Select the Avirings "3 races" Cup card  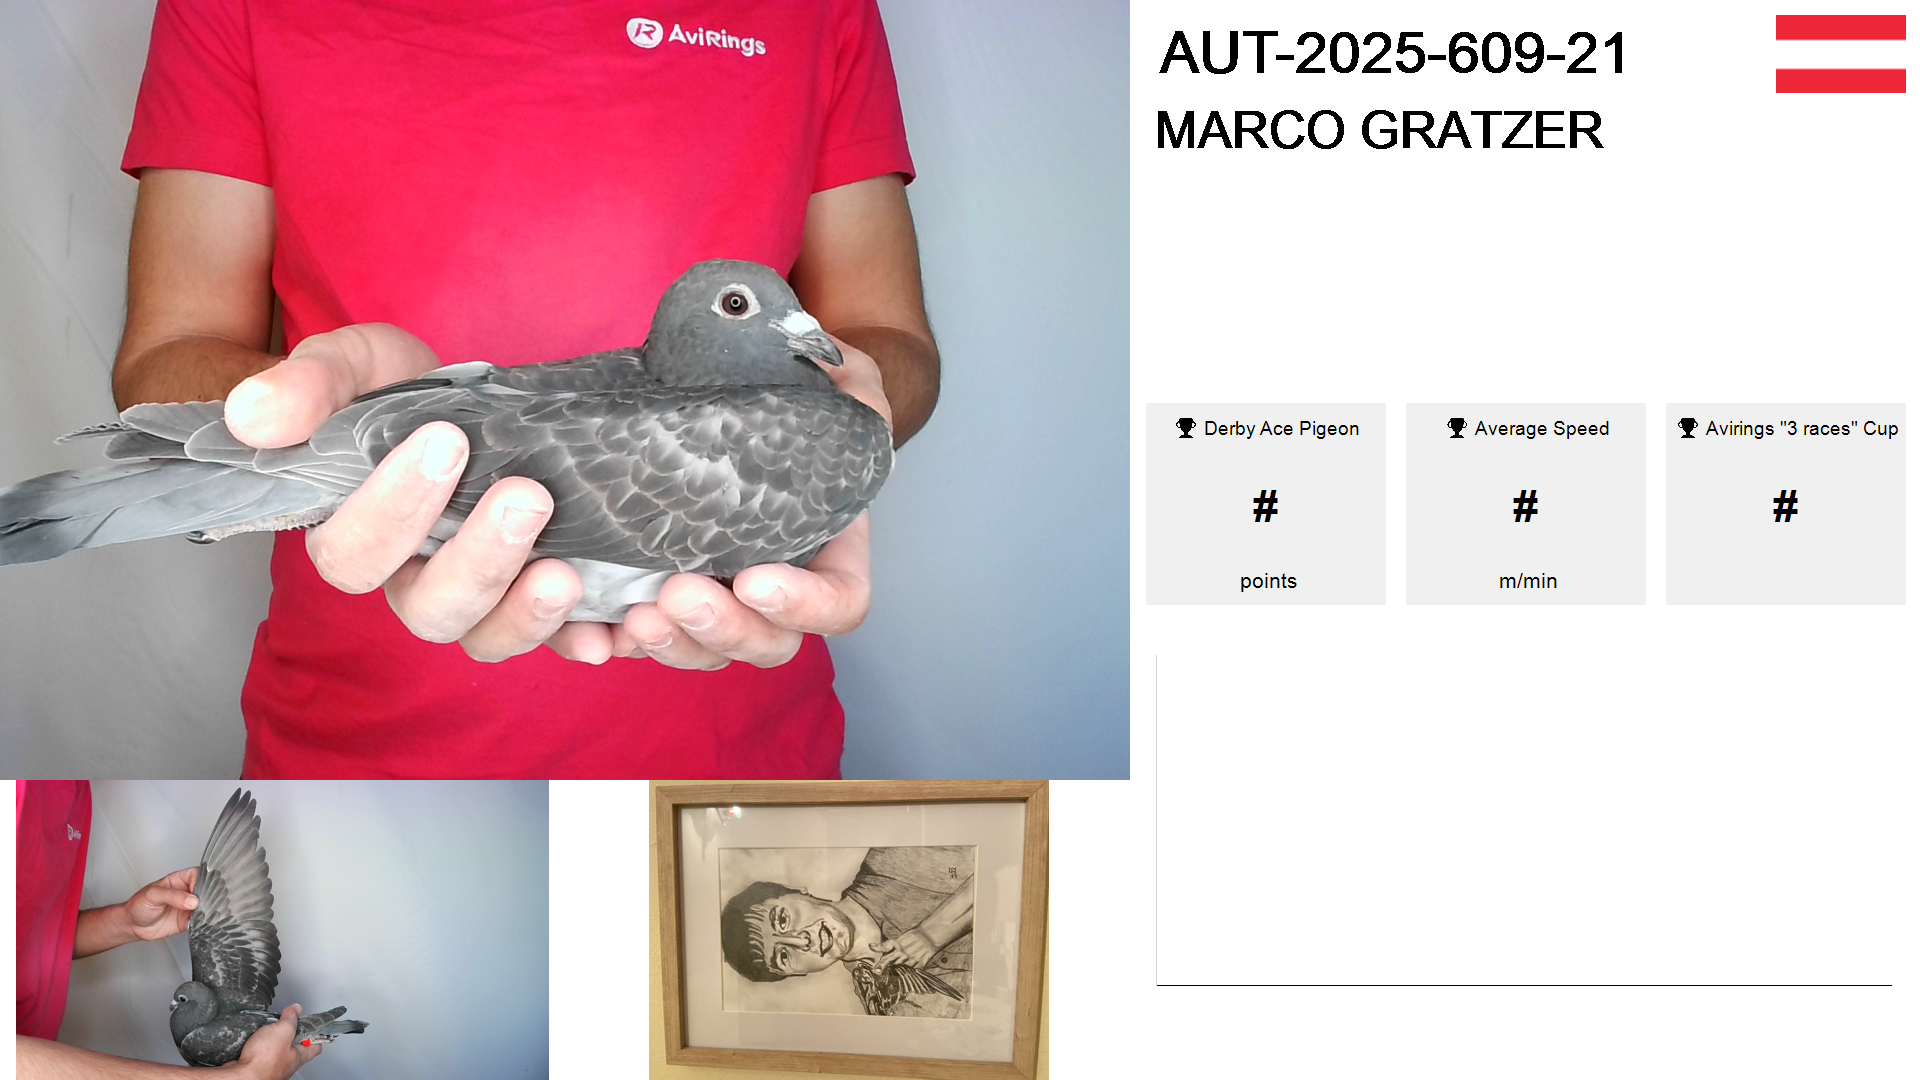pos(1786,504)
